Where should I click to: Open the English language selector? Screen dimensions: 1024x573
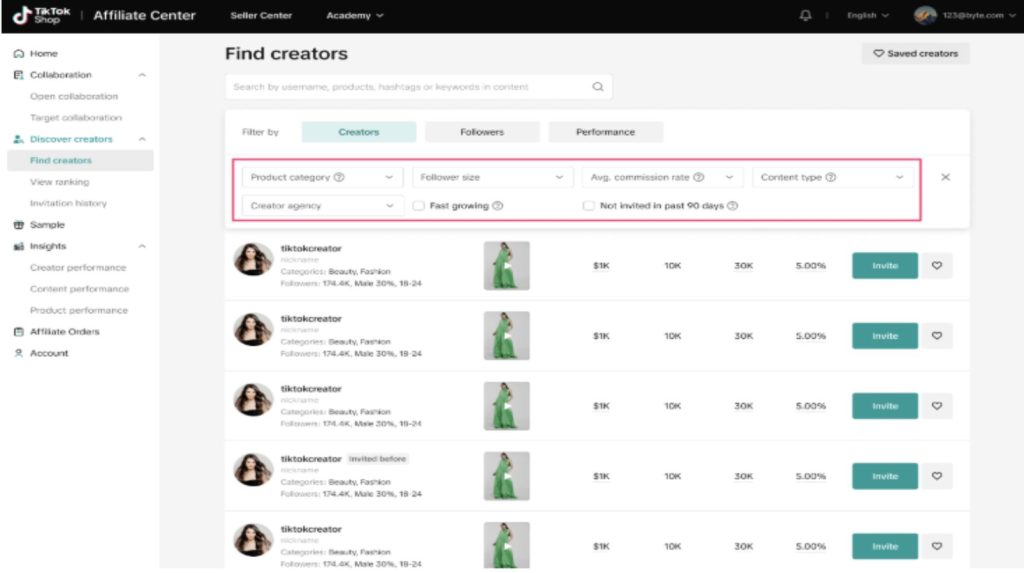coord(867,16)
